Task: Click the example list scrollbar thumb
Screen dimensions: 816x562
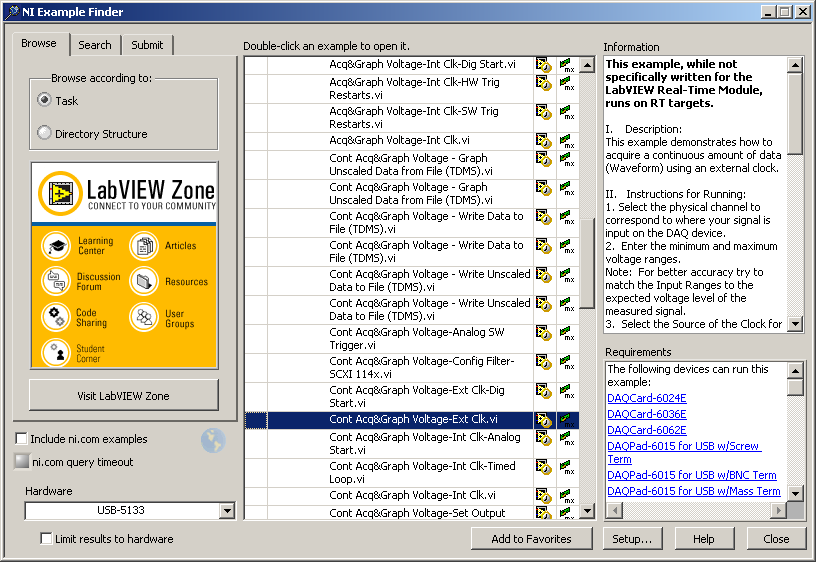Action: (587, 263)
